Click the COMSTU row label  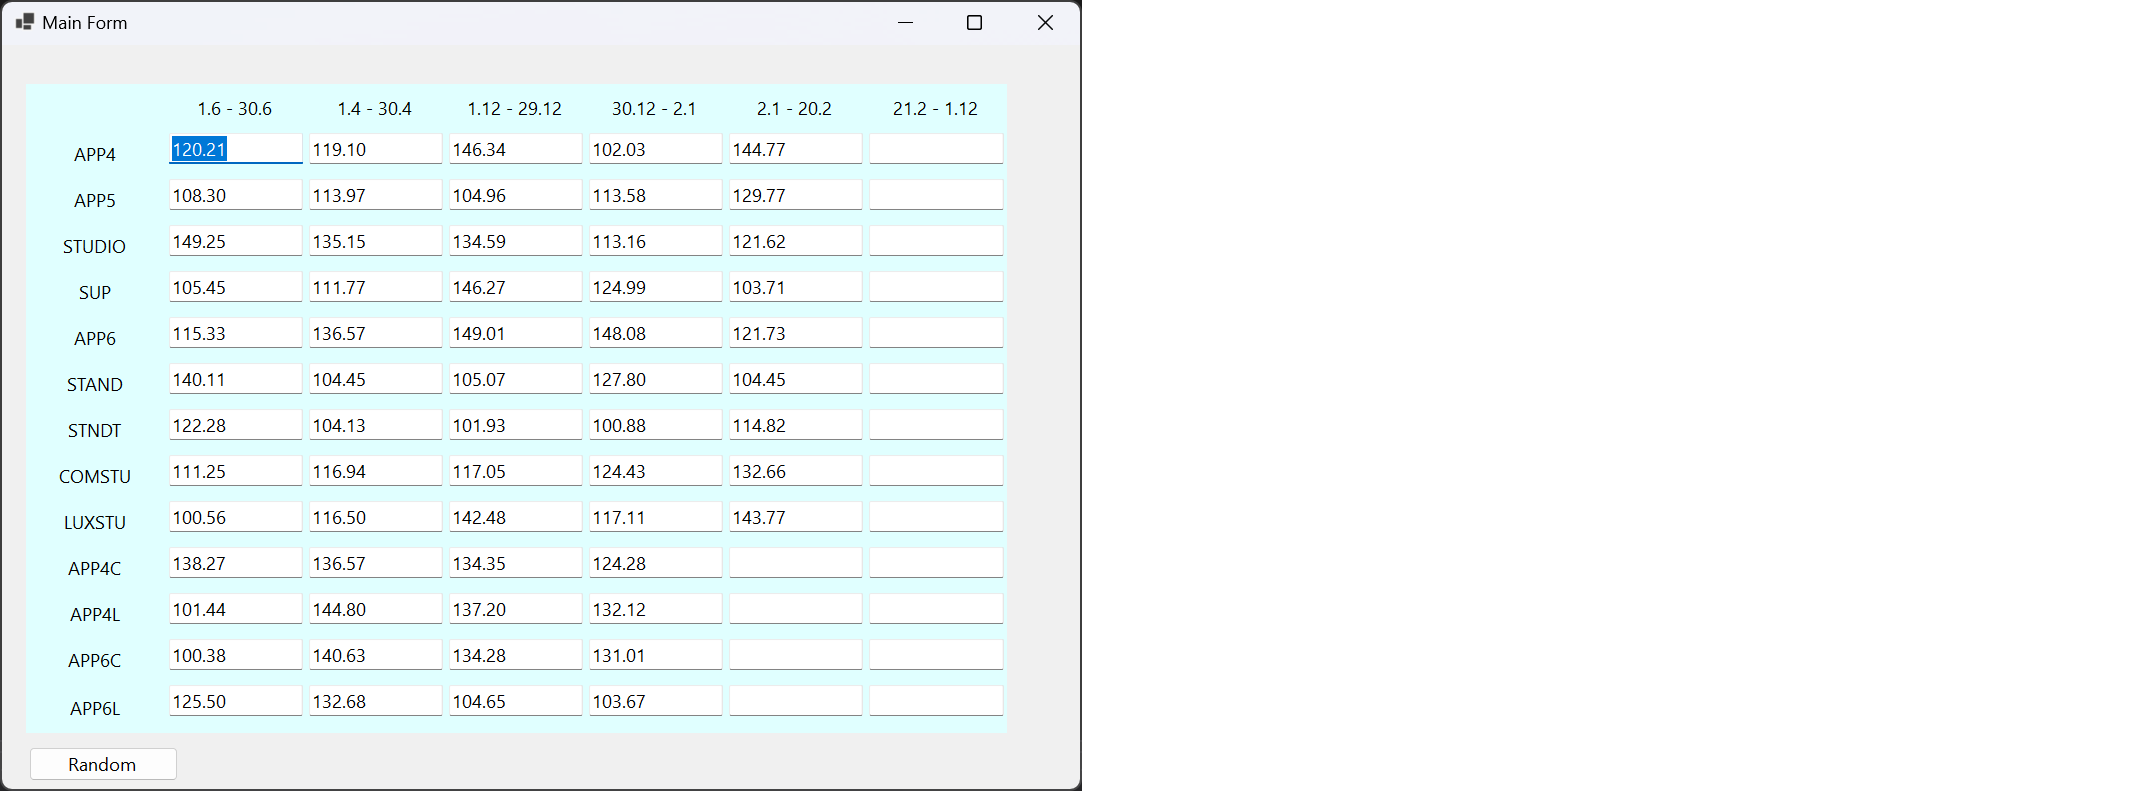click(95, 476)
